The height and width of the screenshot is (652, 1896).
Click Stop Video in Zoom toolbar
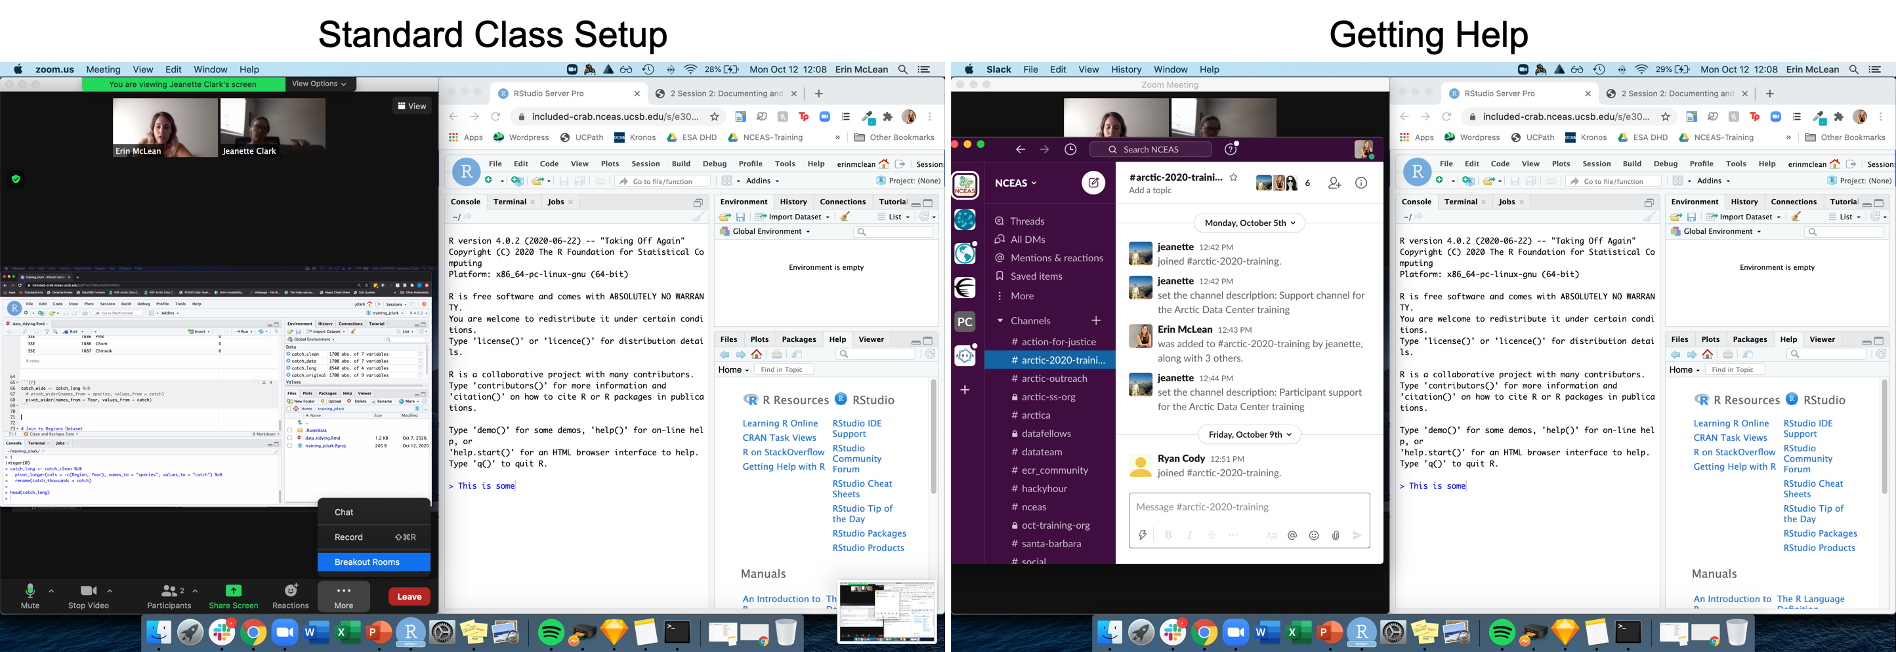(88, 595)
